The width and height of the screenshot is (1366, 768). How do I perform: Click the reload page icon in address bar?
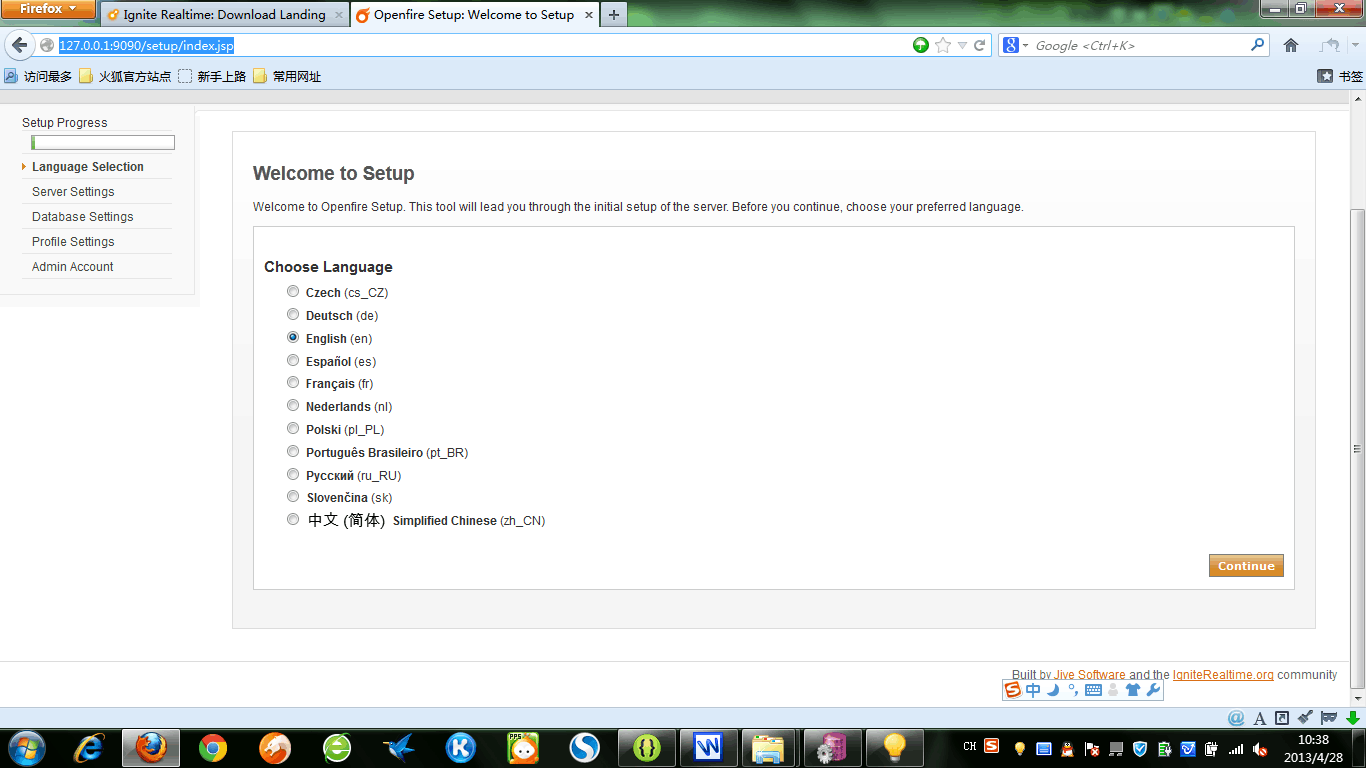pyautogui.click(x=980, y=45)
